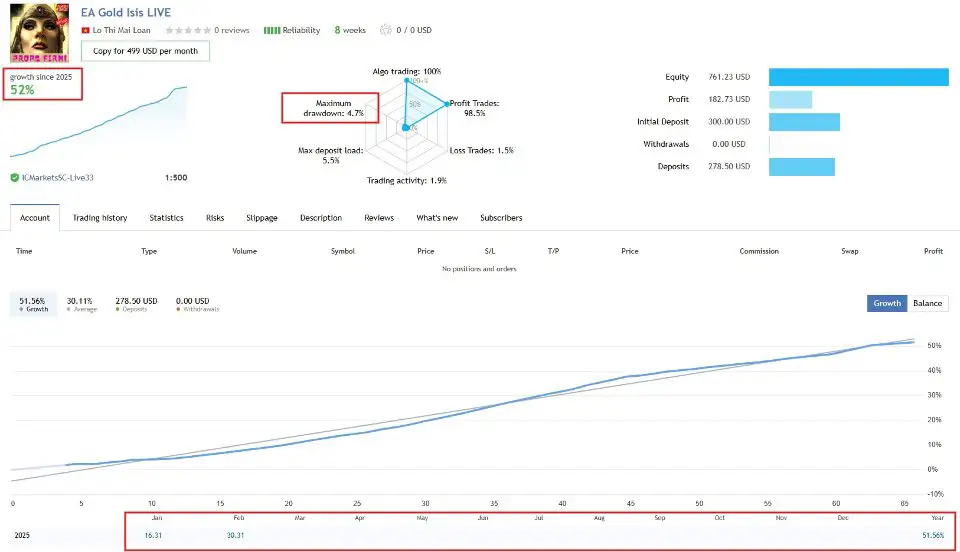Click the star rating icons
This screenshot has width=960, height=552.
(x=189, y=30)
